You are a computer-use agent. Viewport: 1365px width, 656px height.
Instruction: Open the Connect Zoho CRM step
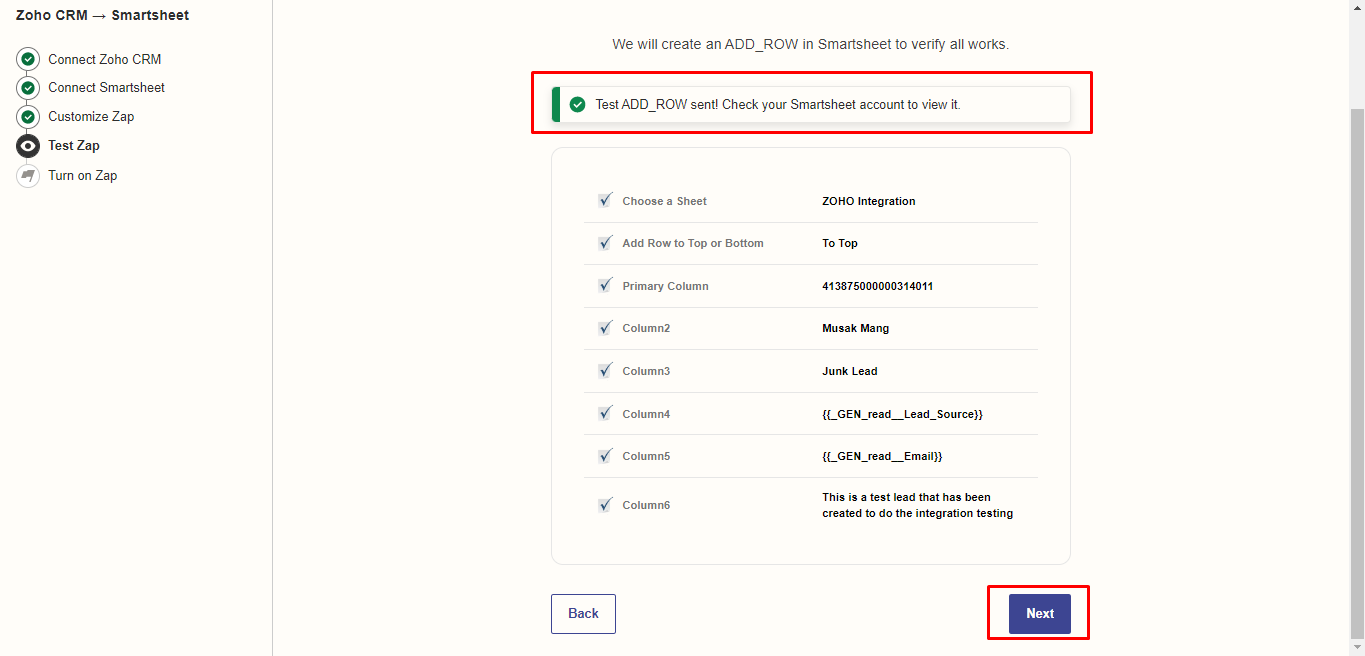point(104,59)
